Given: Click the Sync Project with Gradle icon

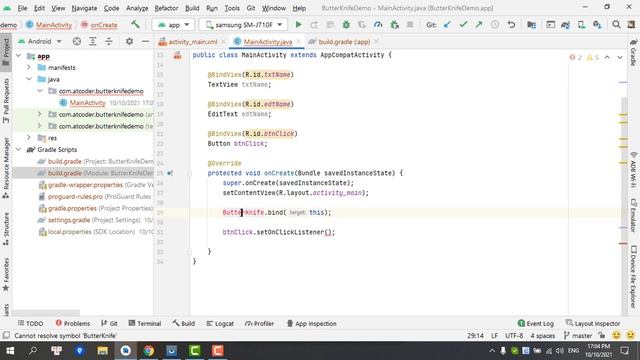Looking at the screenshot, I should [x=565, y=25].
